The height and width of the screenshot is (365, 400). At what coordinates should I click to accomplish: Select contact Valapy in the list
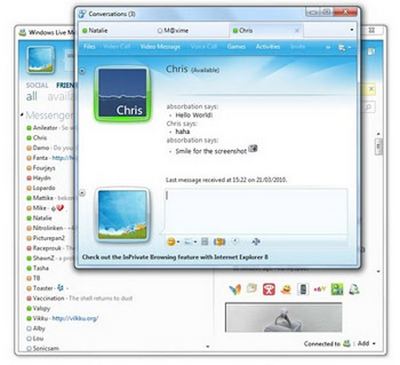tap(38, 308)
